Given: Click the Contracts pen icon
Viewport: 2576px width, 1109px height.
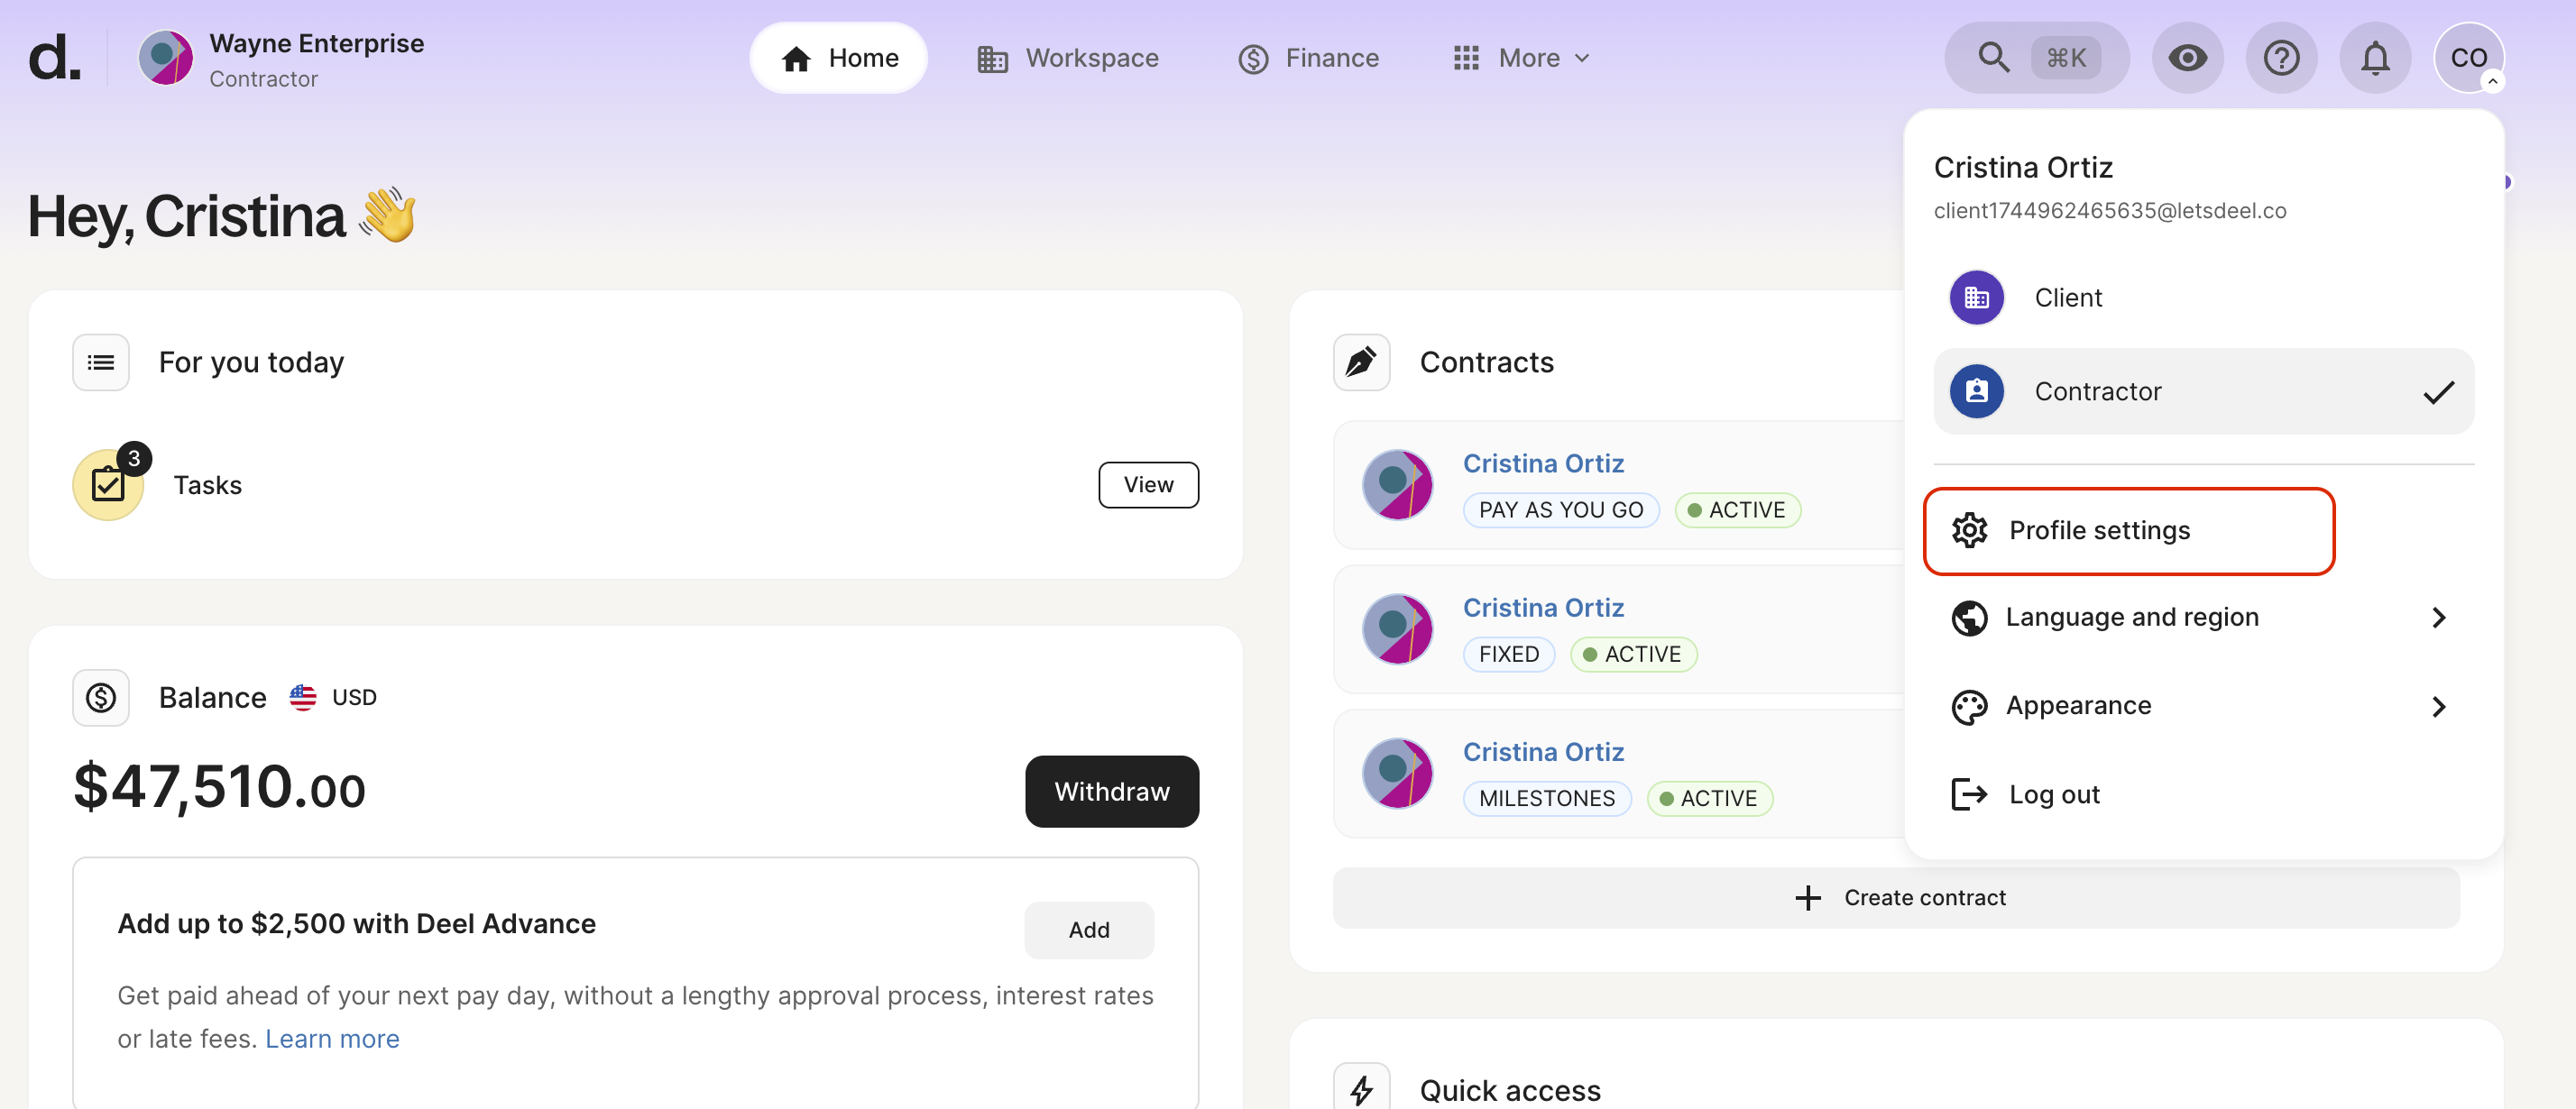Looking at the screenshot, I should point(1360,362).
